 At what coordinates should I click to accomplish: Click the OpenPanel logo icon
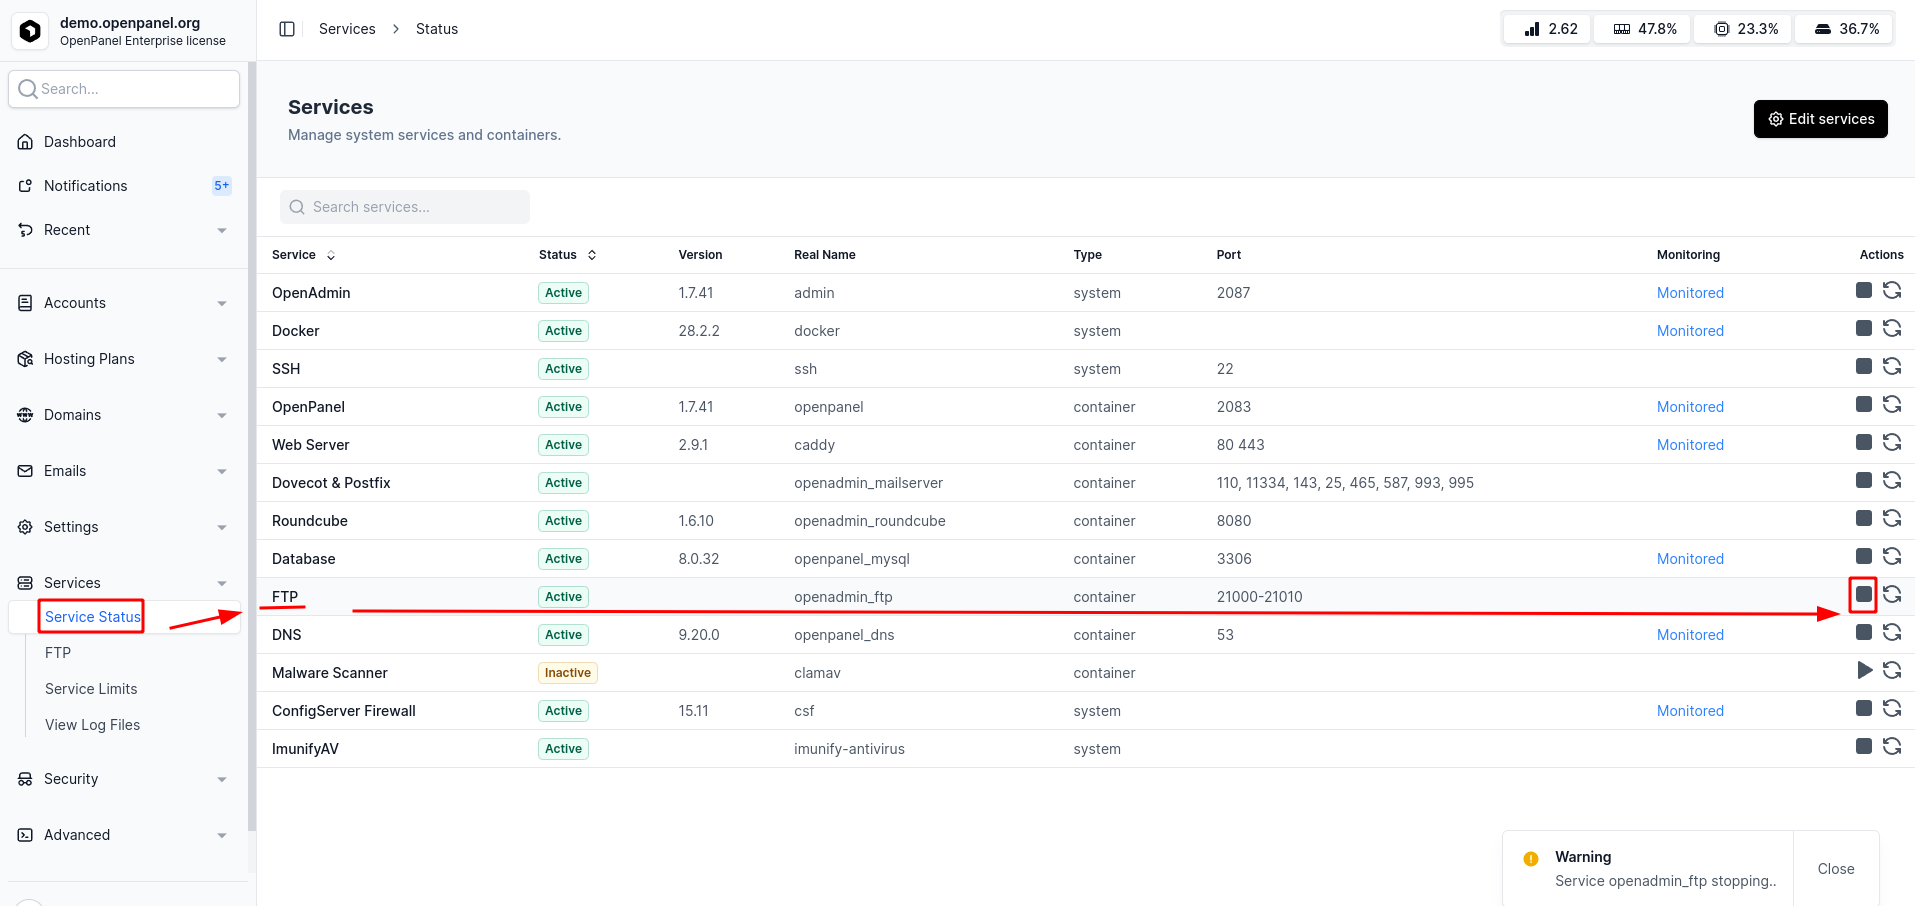(x=31, y=31)
